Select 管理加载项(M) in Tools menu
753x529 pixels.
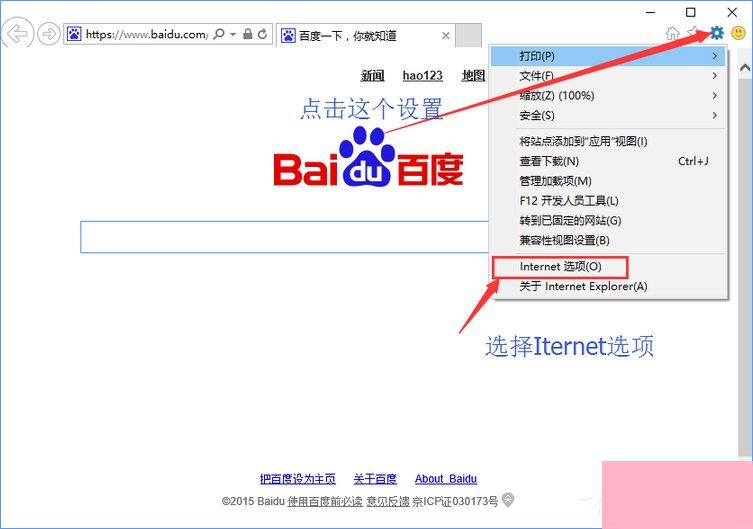point(555,181)
